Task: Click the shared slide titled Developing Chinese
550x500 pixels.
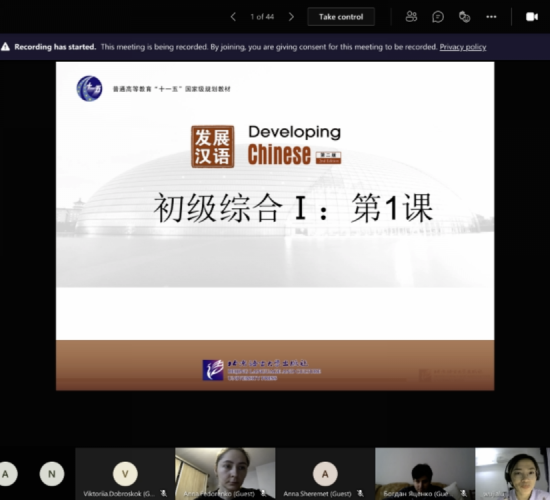Action: point(275,226)
